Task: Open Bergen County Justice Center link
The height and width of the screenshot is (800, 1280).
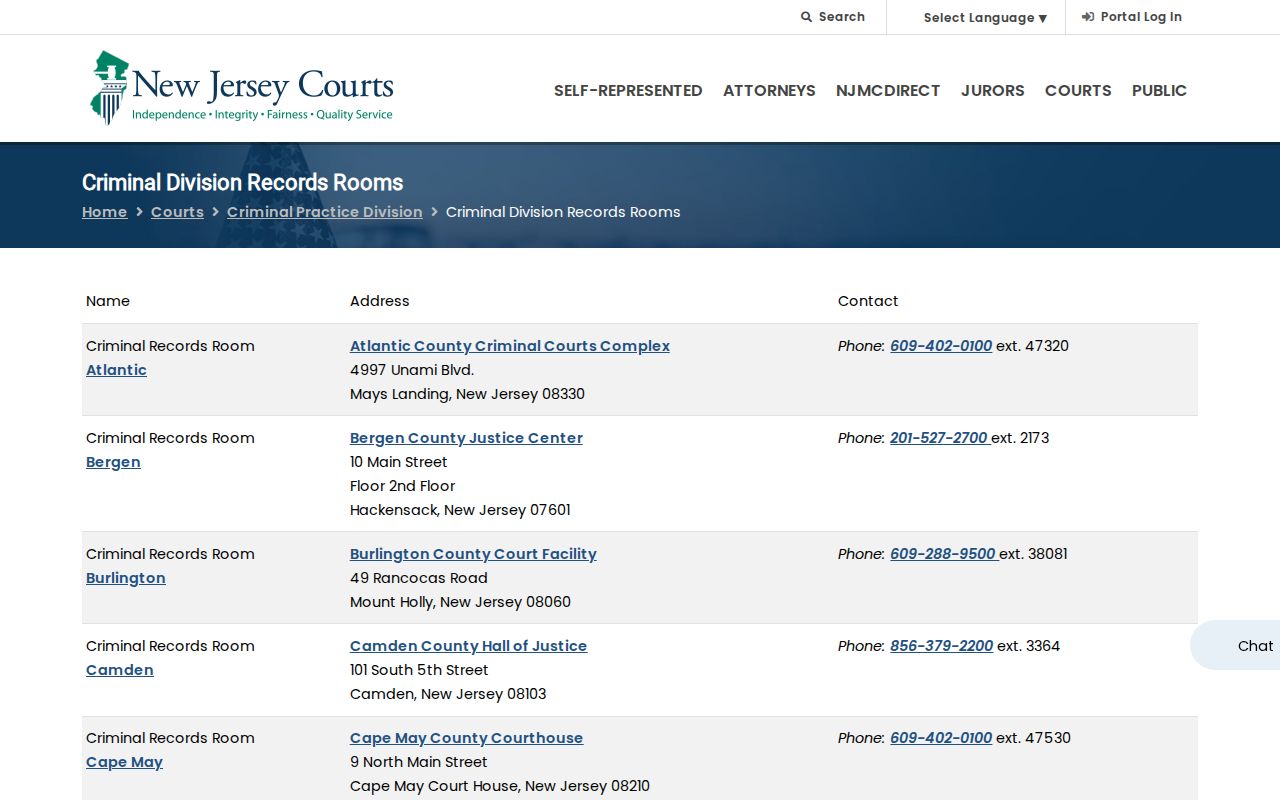Action: click(466, 438)
